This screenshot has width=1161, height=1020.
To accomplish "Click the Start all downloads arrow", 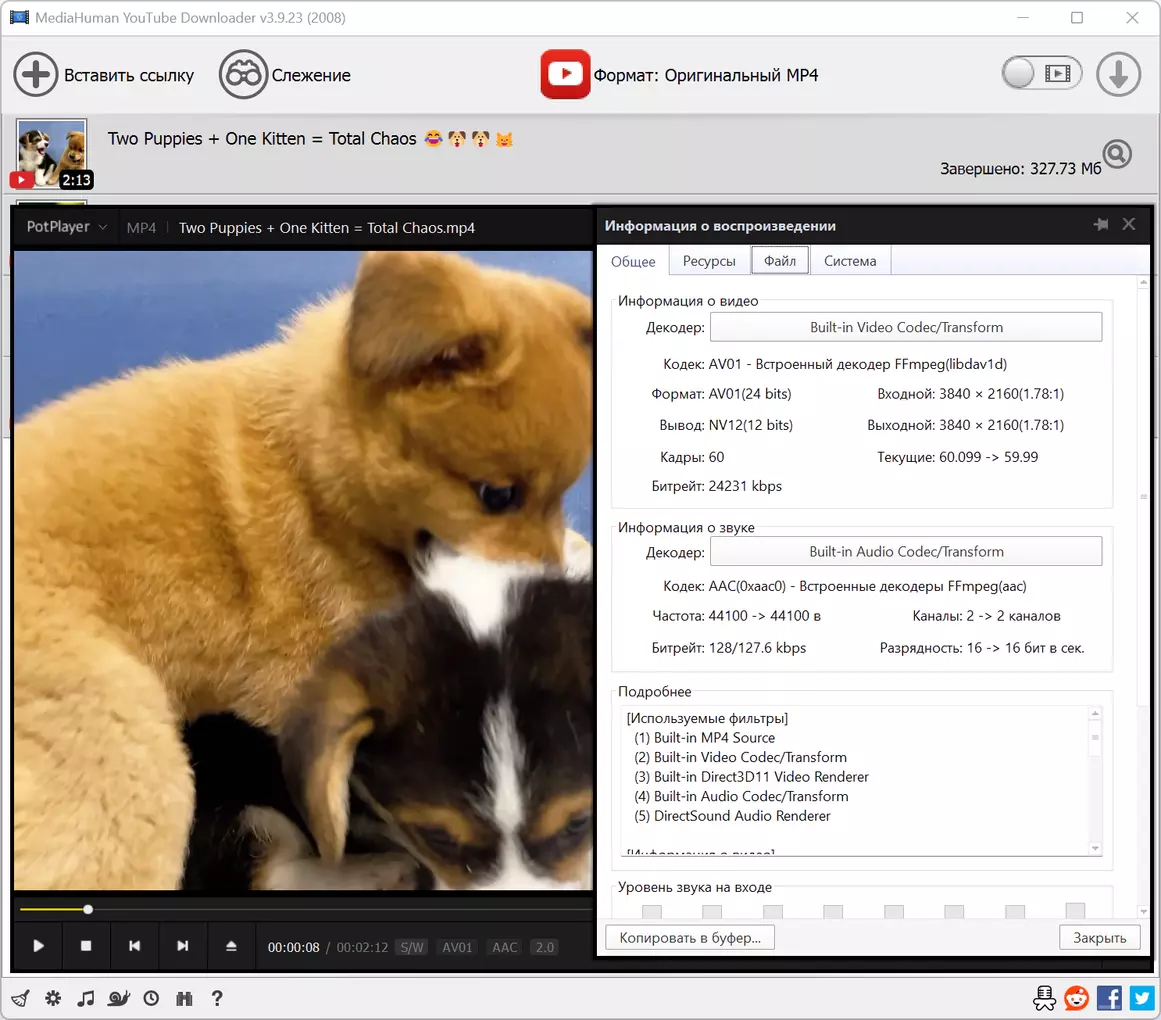I will point(1118,74).
